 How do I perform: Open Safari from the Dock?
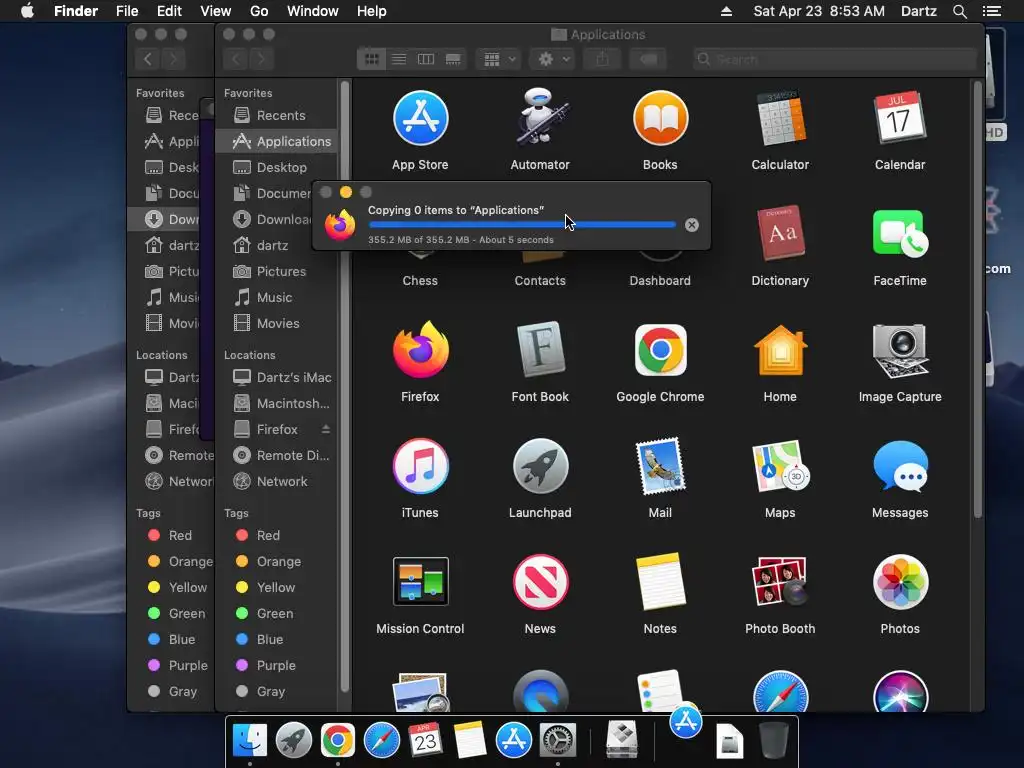coord(381,741)
